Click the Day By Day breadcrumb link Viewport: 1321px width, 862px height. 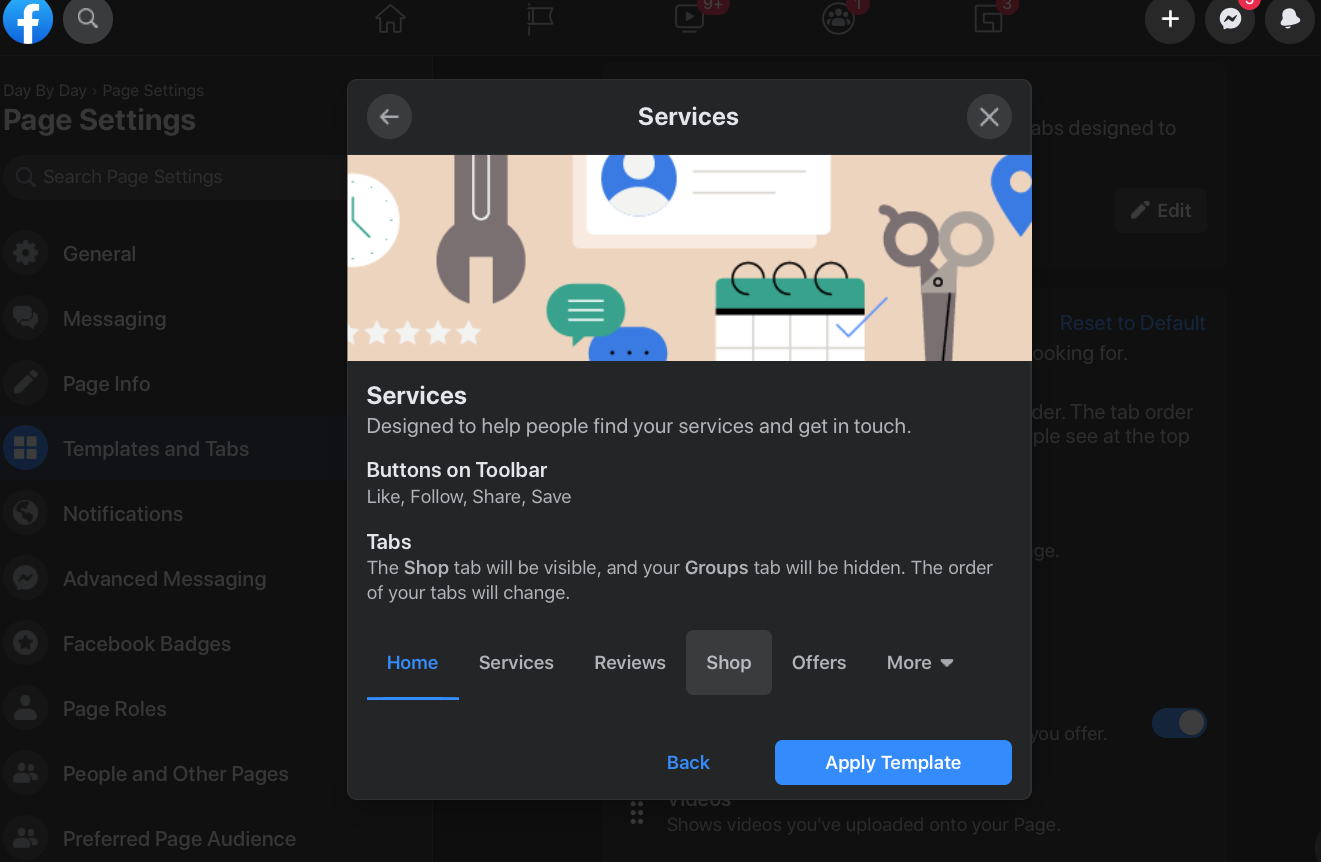coord(45,90)
